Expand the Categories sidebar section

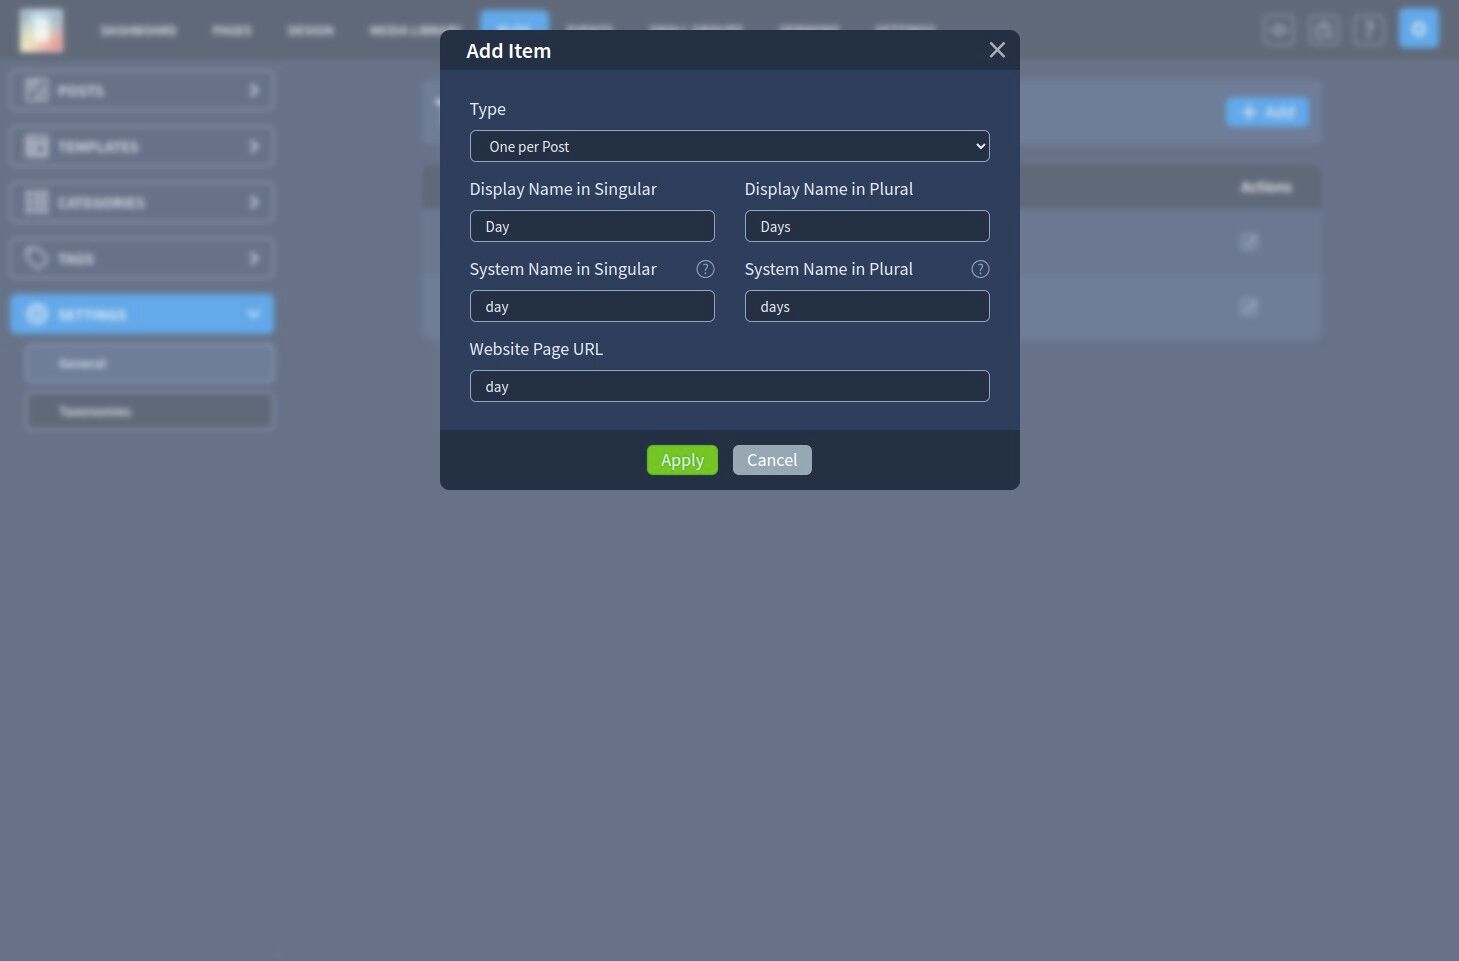pos(142,203)
